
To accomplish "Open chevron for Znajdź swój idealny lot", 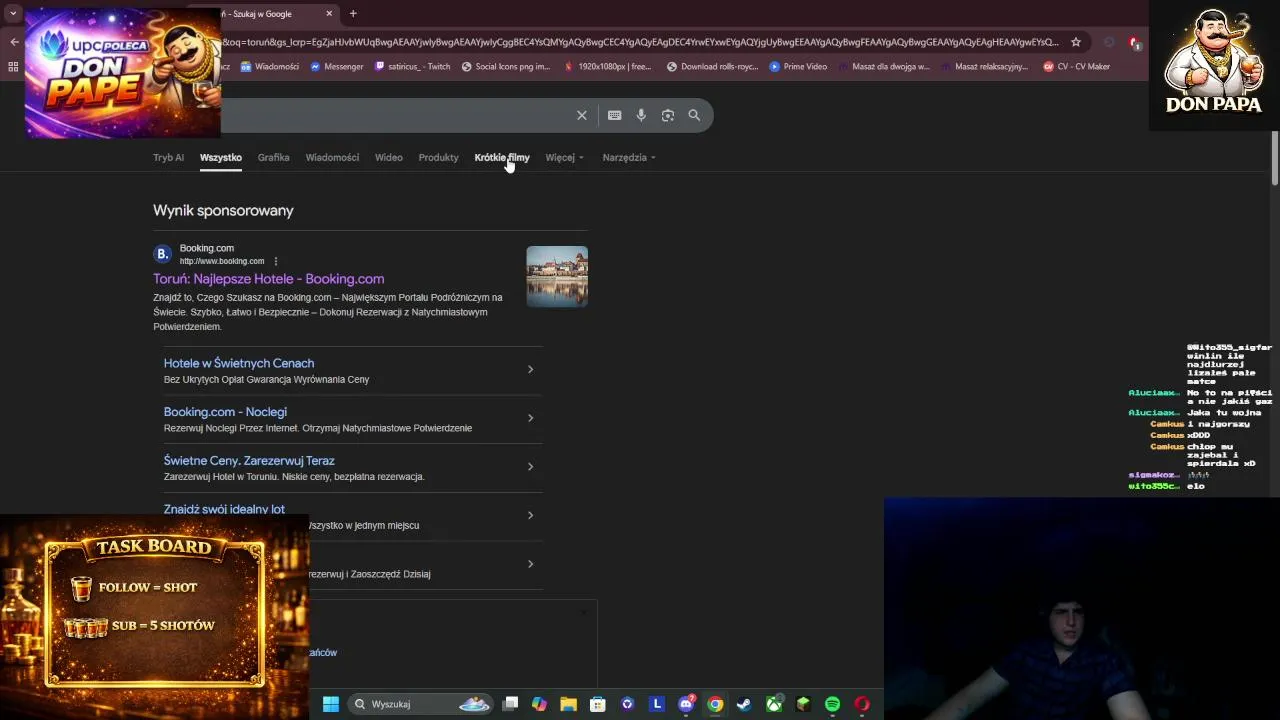I will coord(530,515).
